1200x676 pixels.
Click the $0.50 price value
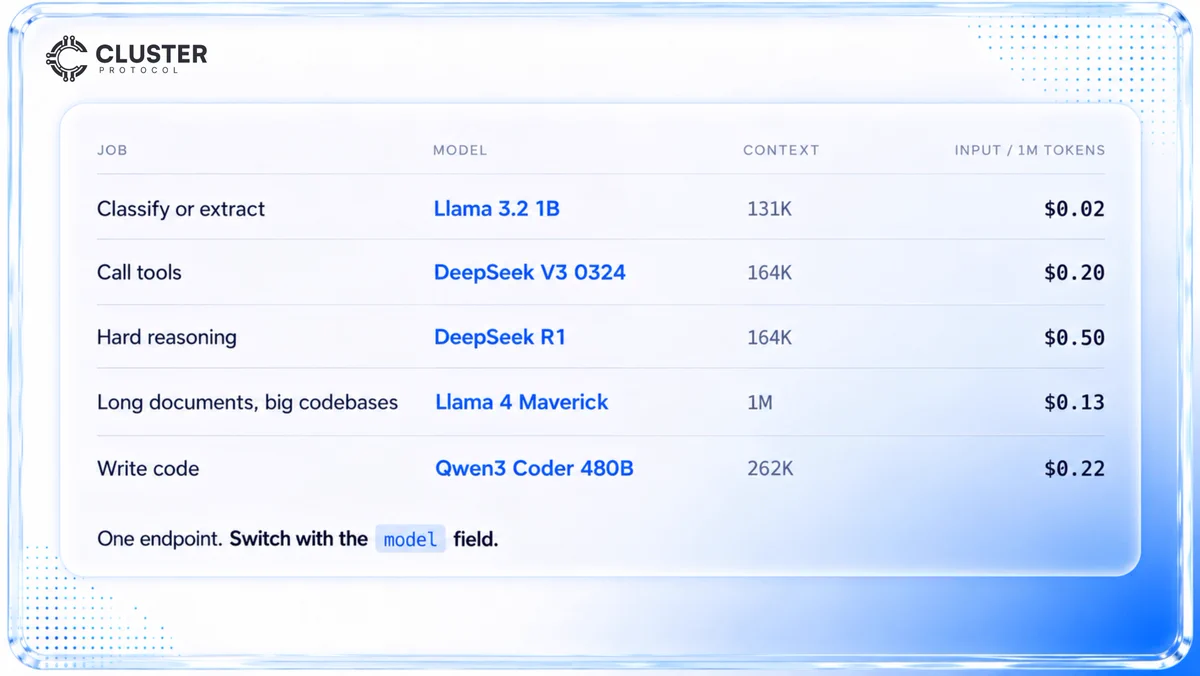pos(1074,337)
